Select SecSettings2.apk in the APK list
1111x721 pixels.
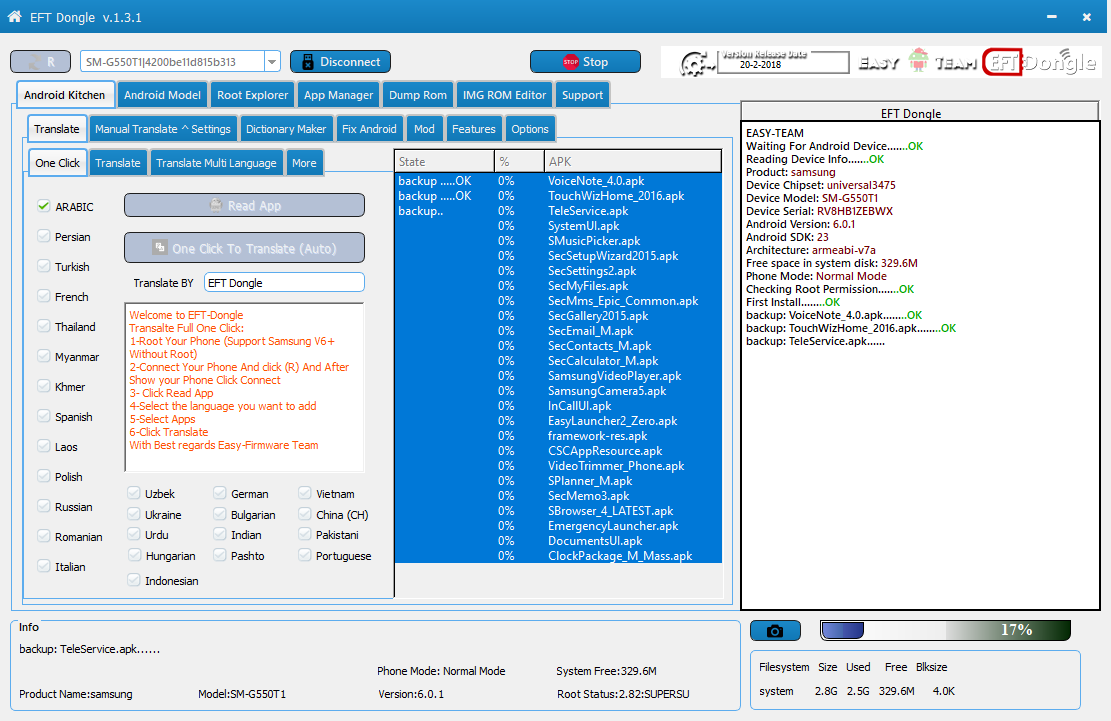[558, 271]
